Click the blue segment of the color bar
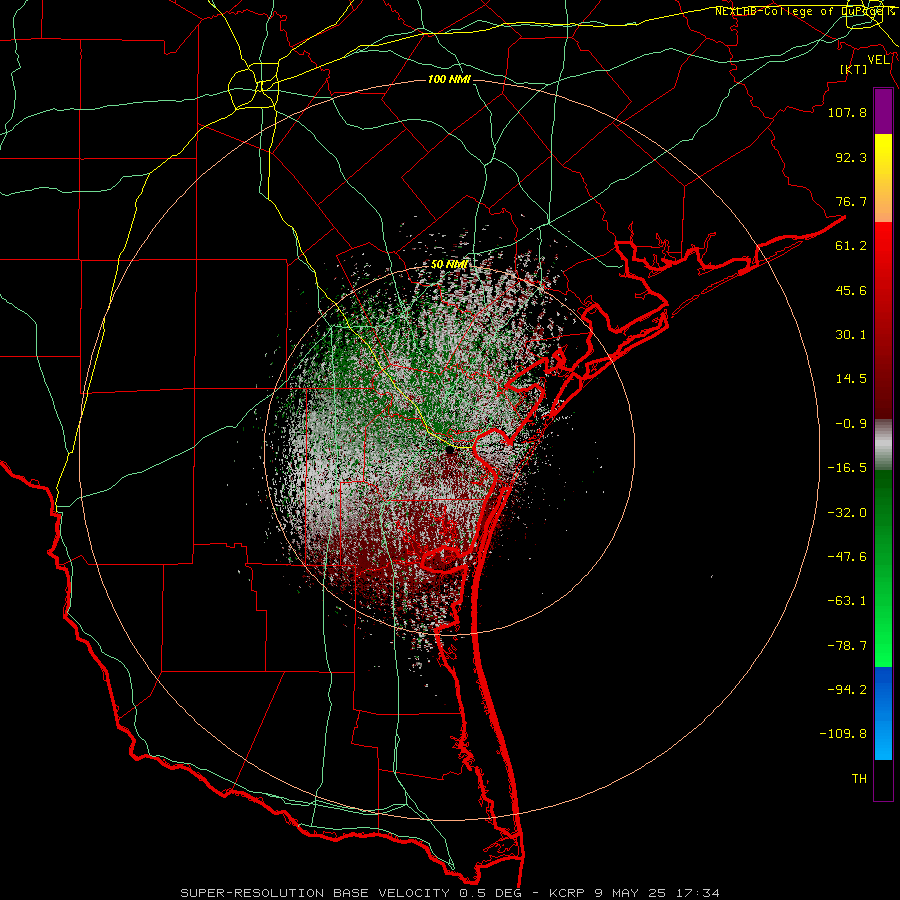 click(x=883, y=713)
